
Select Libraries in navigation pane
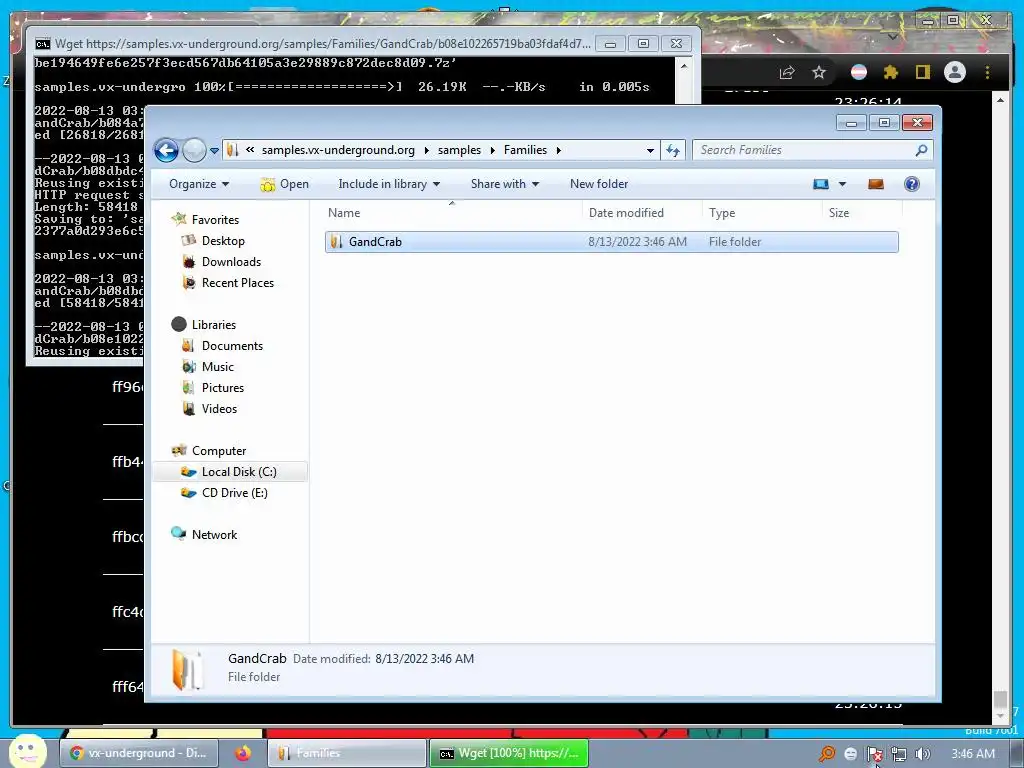214,325
